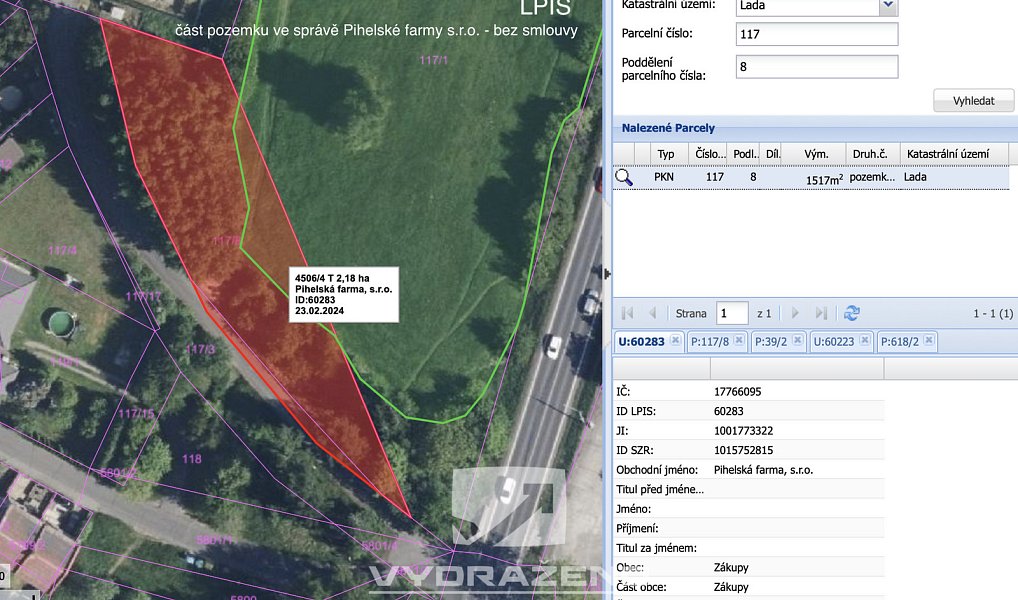Collapse side panel using the splitter arrow
Image resolution: width=1018 pixels, height=600 pixels.
pos(607,274)
